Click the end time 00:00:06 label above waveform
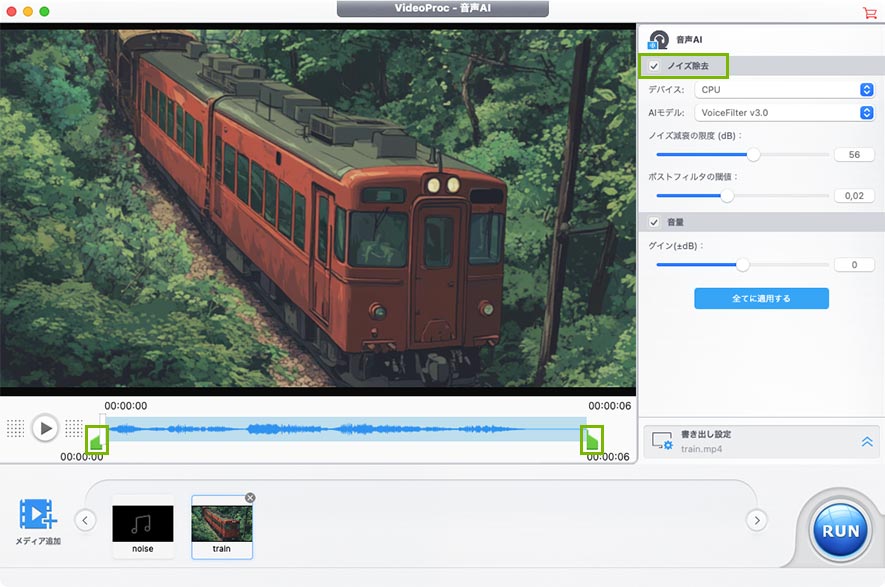Image resolution: width=885 pixels, height=587 pixels. 610,406
